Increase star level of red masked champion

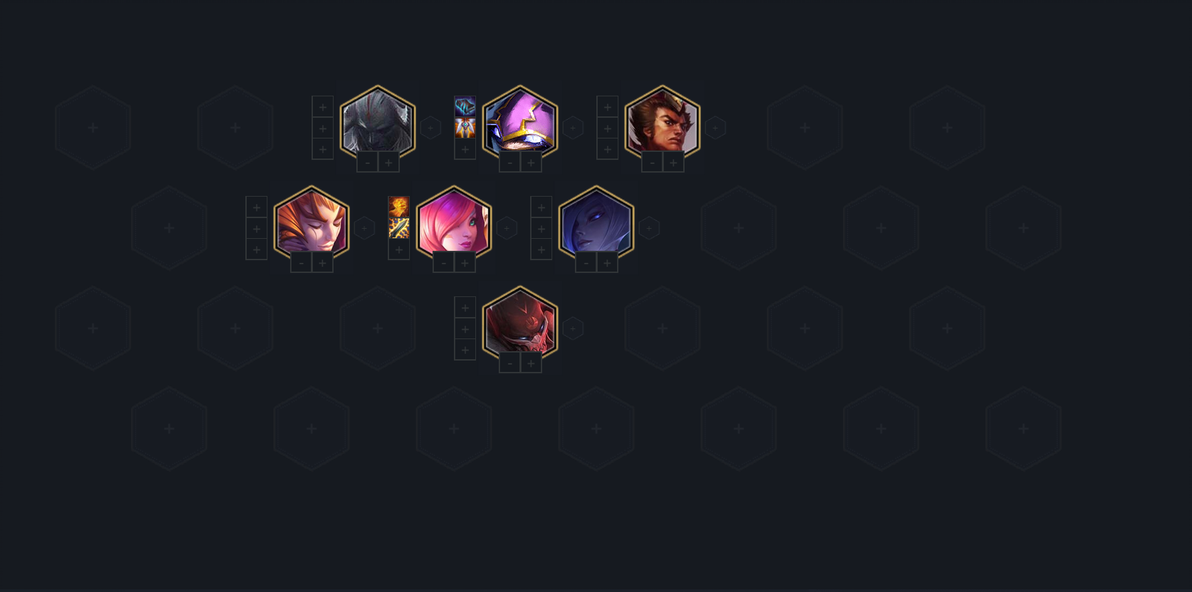pyautogui.click(x=531, y=362)
